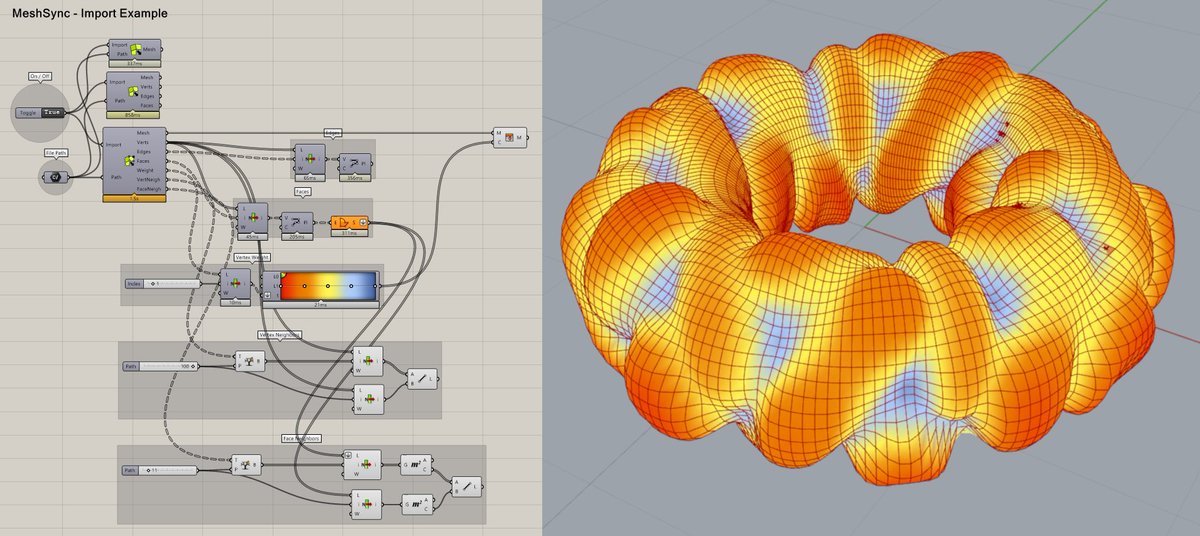Click the 'Vertex Weight' group label
This screenshot has height=536, width=1200.
252,257
